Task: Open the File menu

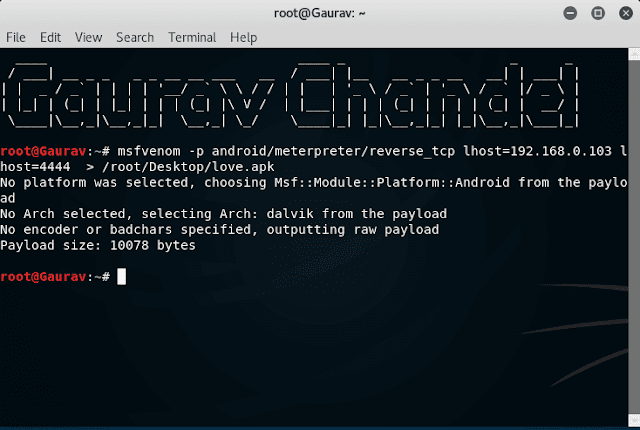Action: pyautogui.click(x=16, y=38)
